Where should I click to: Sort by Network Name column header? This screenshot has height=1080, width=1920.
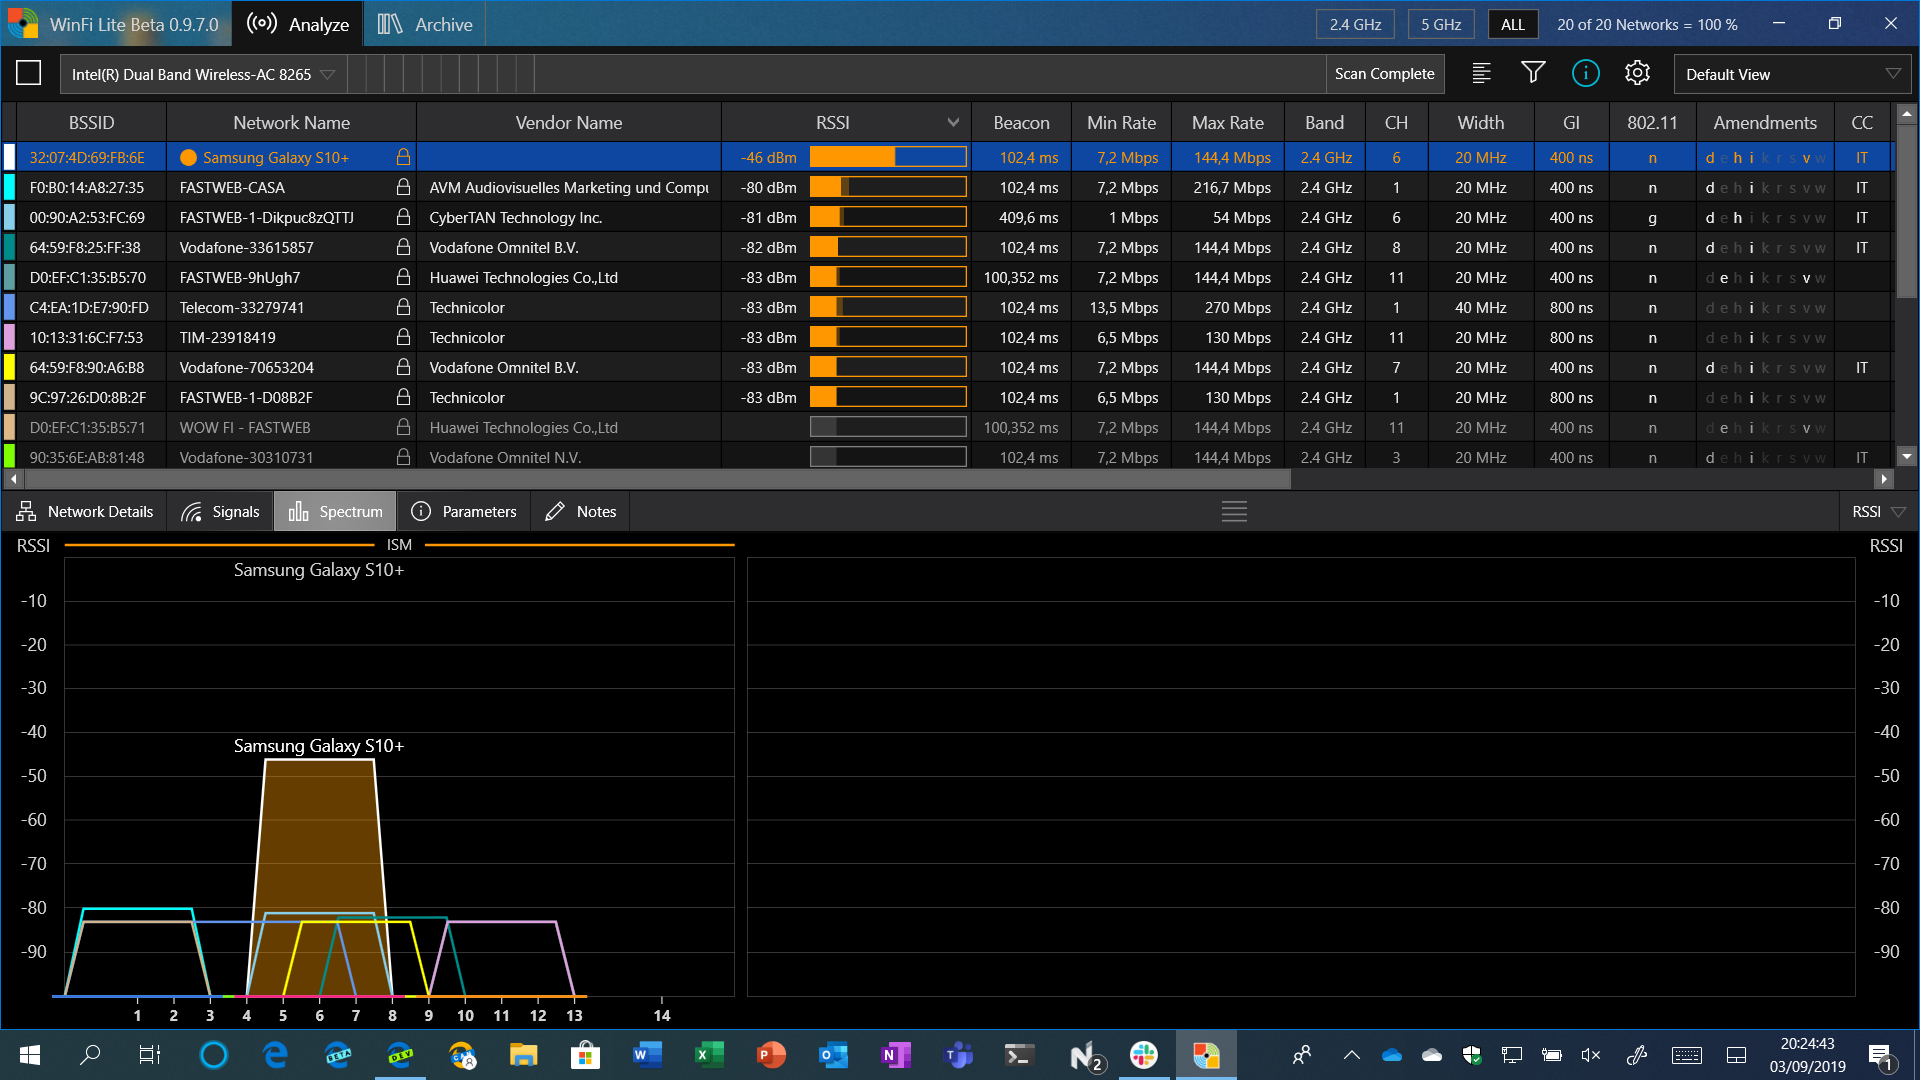pos(291,123)
